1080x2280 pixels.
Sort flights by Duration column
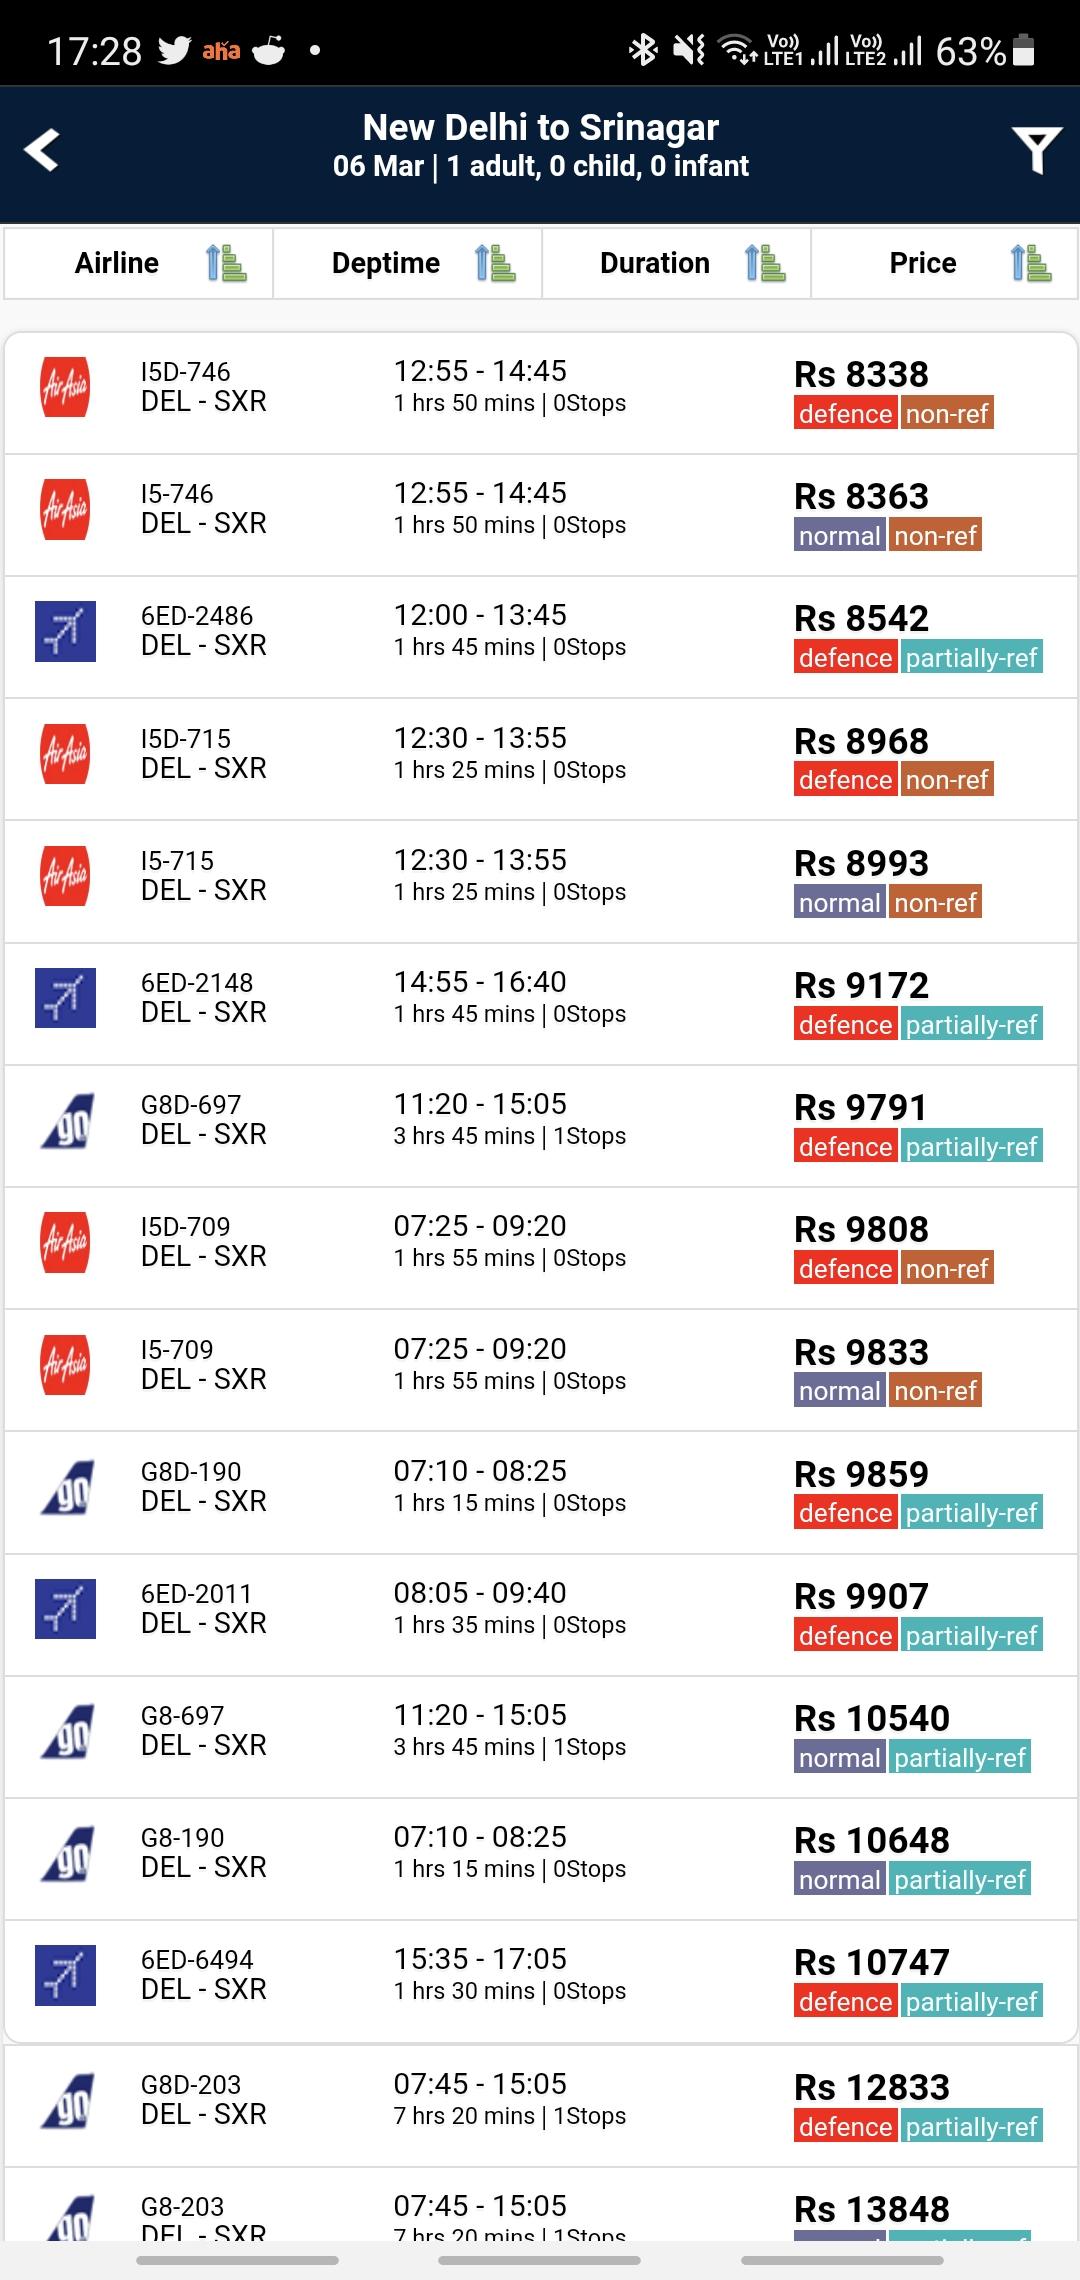tap(677, 263)
